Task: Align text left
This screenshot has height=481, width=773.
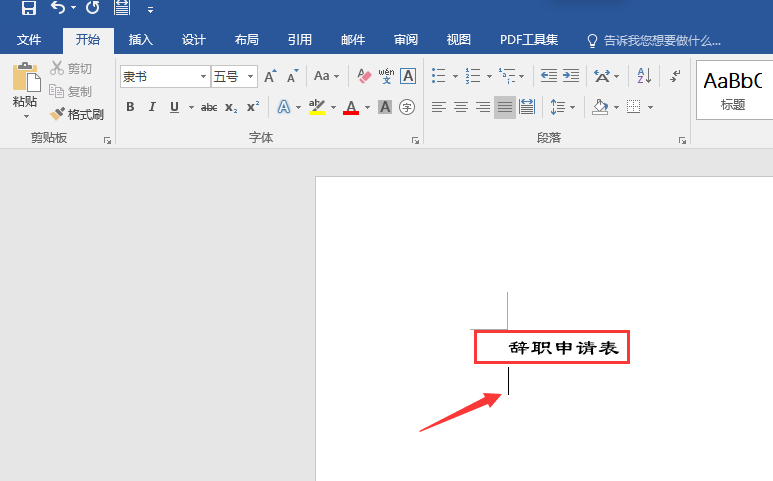Action: (x=439, y=107)
